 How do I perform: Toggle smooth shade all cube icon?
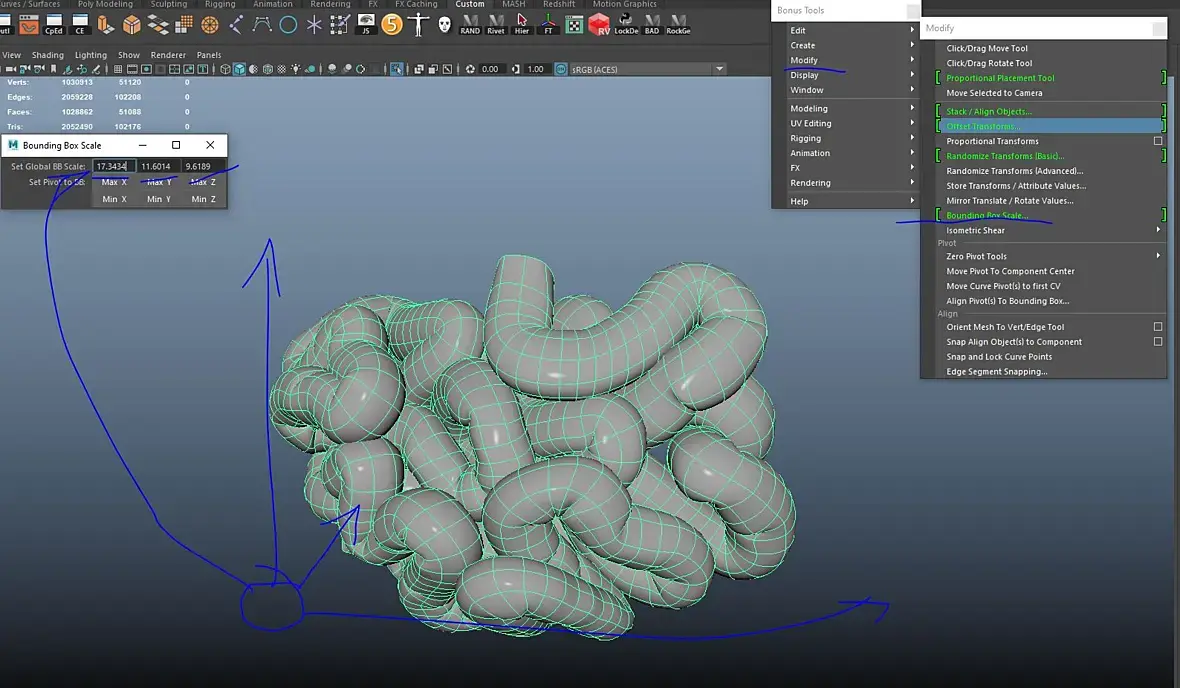pos(240,69)
